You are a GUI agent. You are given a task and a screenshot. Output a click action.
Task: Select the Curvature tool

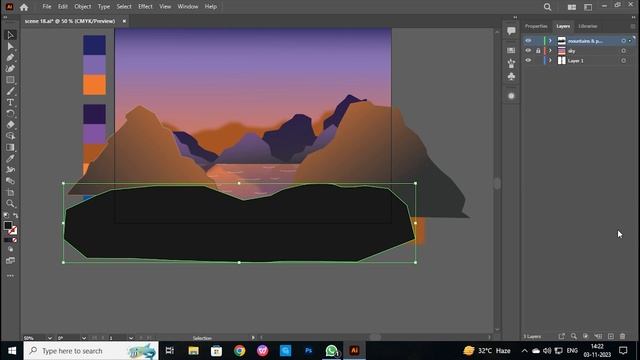pos(11,69)
